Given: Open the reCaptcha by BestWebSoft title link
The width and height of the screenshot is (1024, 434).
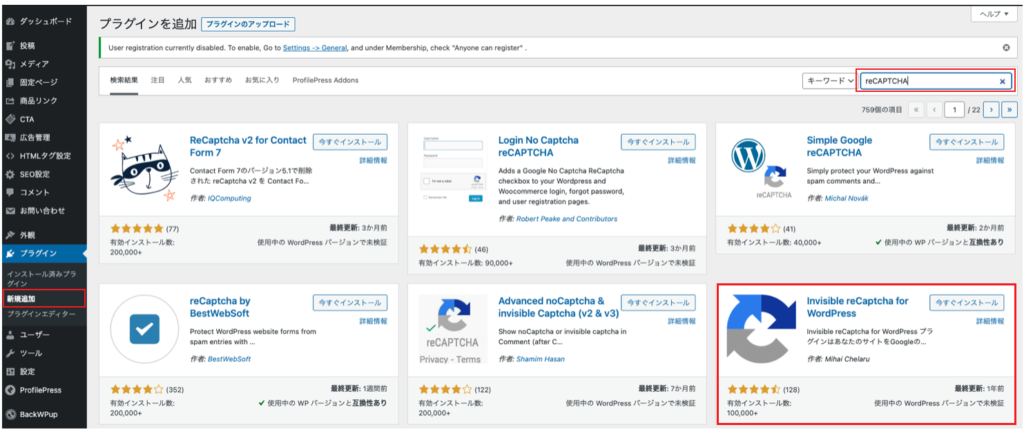Looking at the screenshot, I should point(219,307).
